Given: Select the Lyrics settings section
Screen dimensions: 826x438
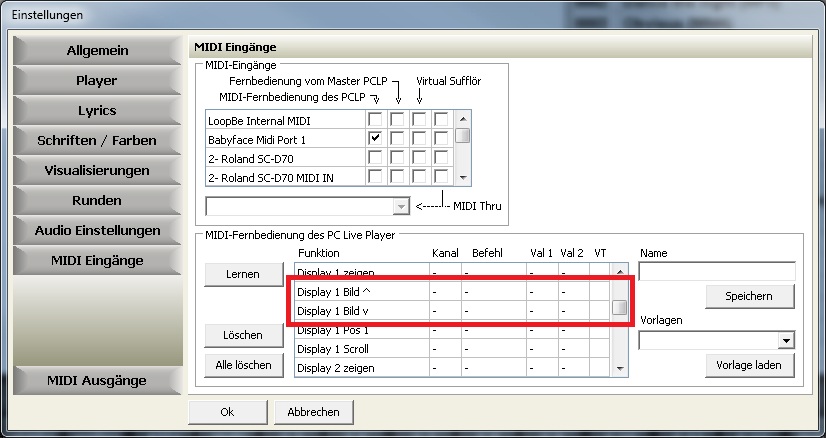Looking at the screenshot, I should coord(97,110).
